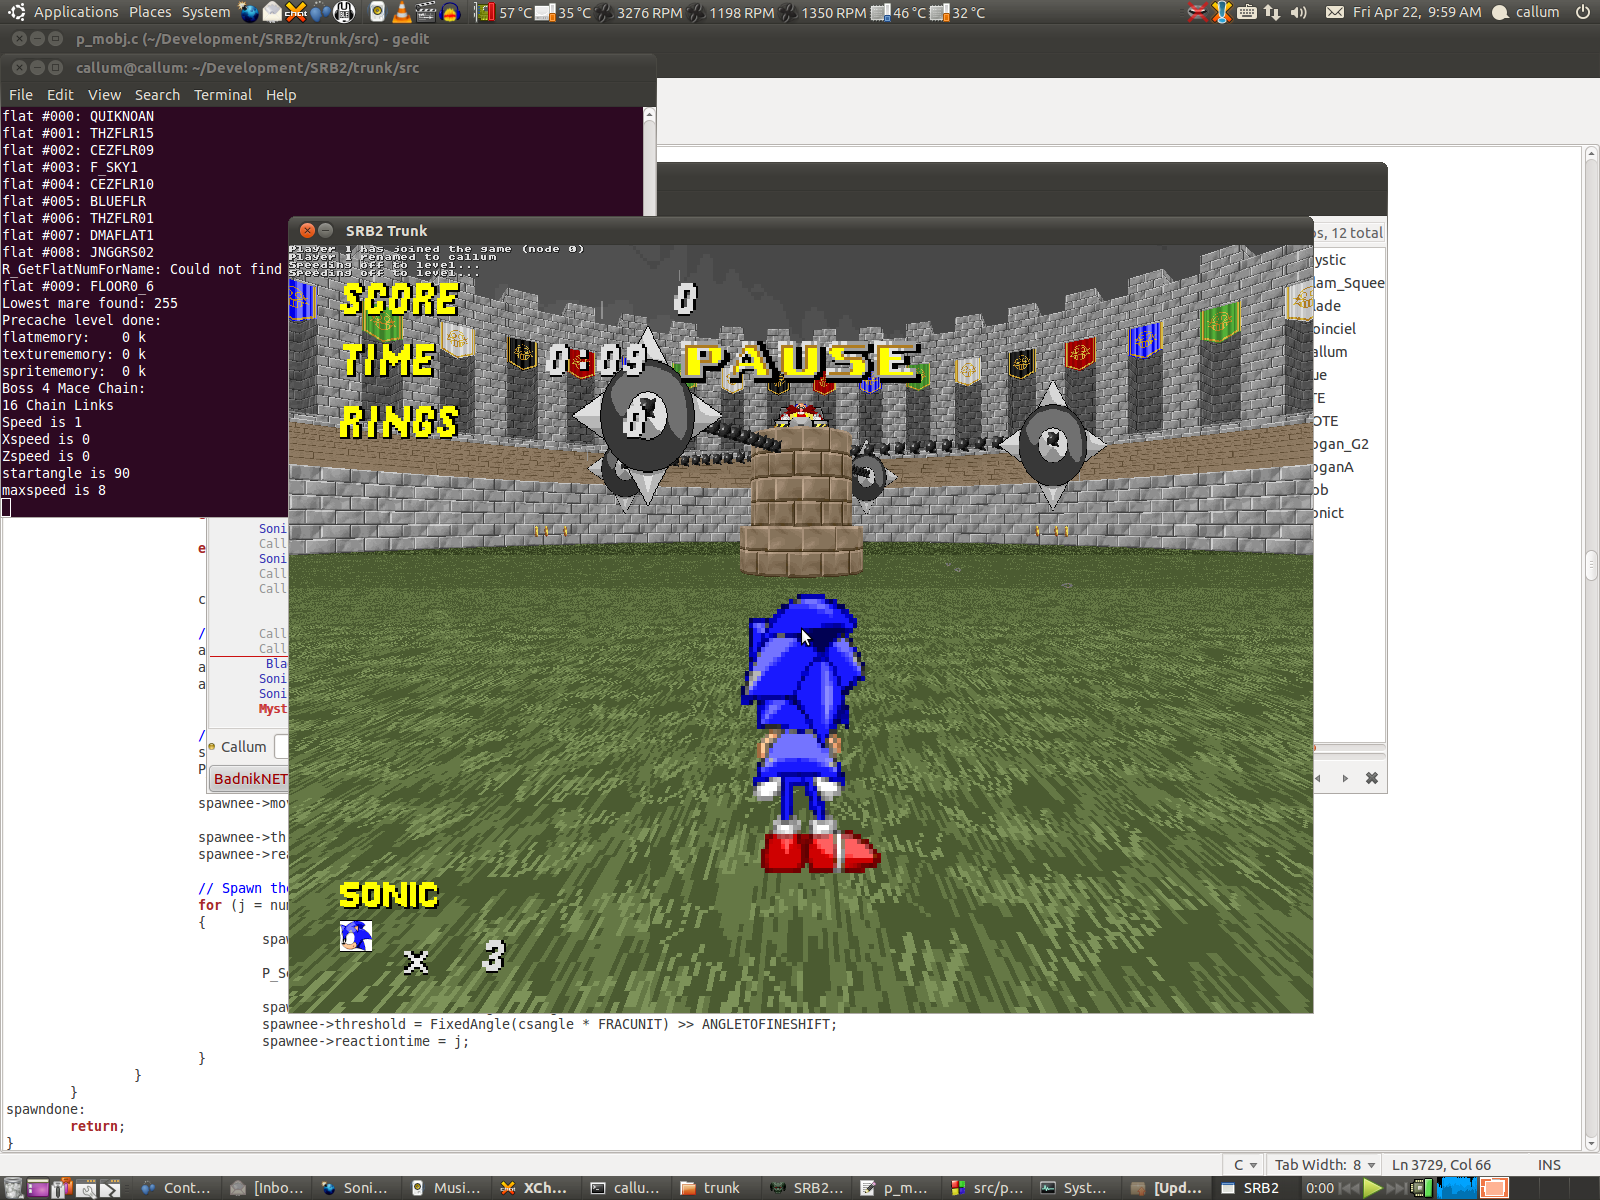Open the terminal Edit menu
Viewport: 1600px width, 1200px height.
pyautogui.click(x=60, y=95)
